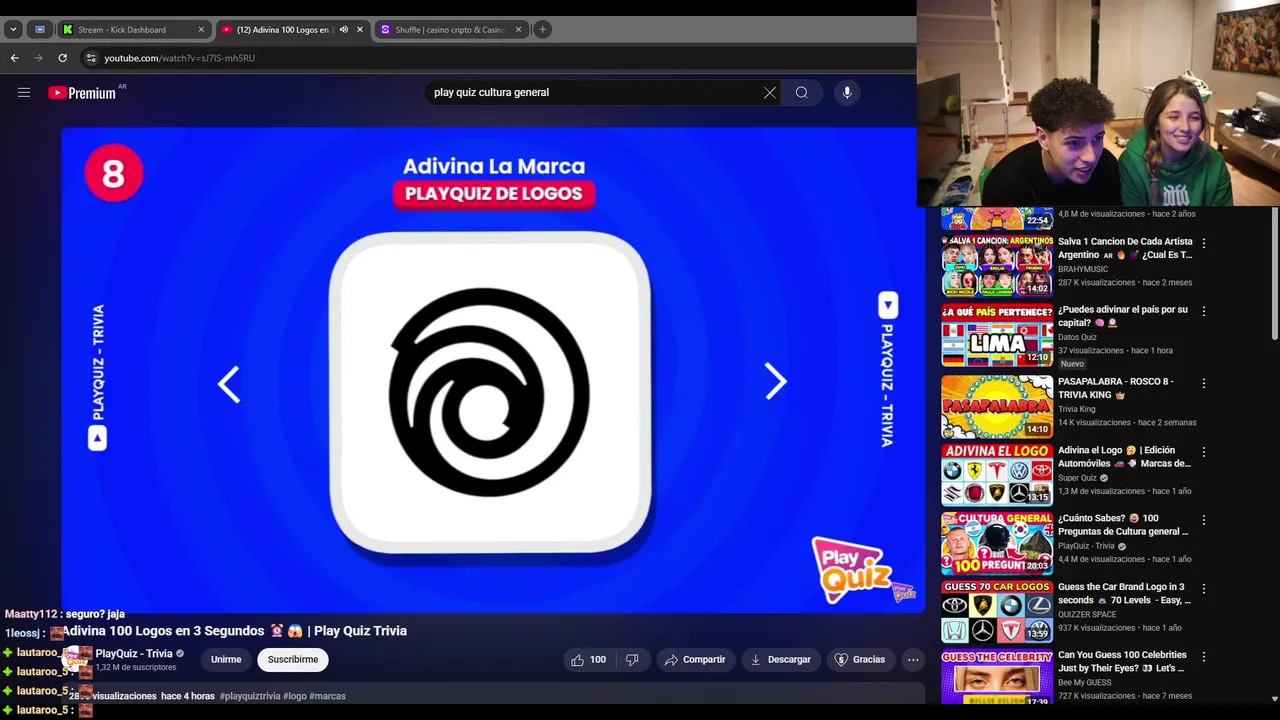
Task: Close the Stream - Kick Dashboard tab
Action: [x=201, y=29]
